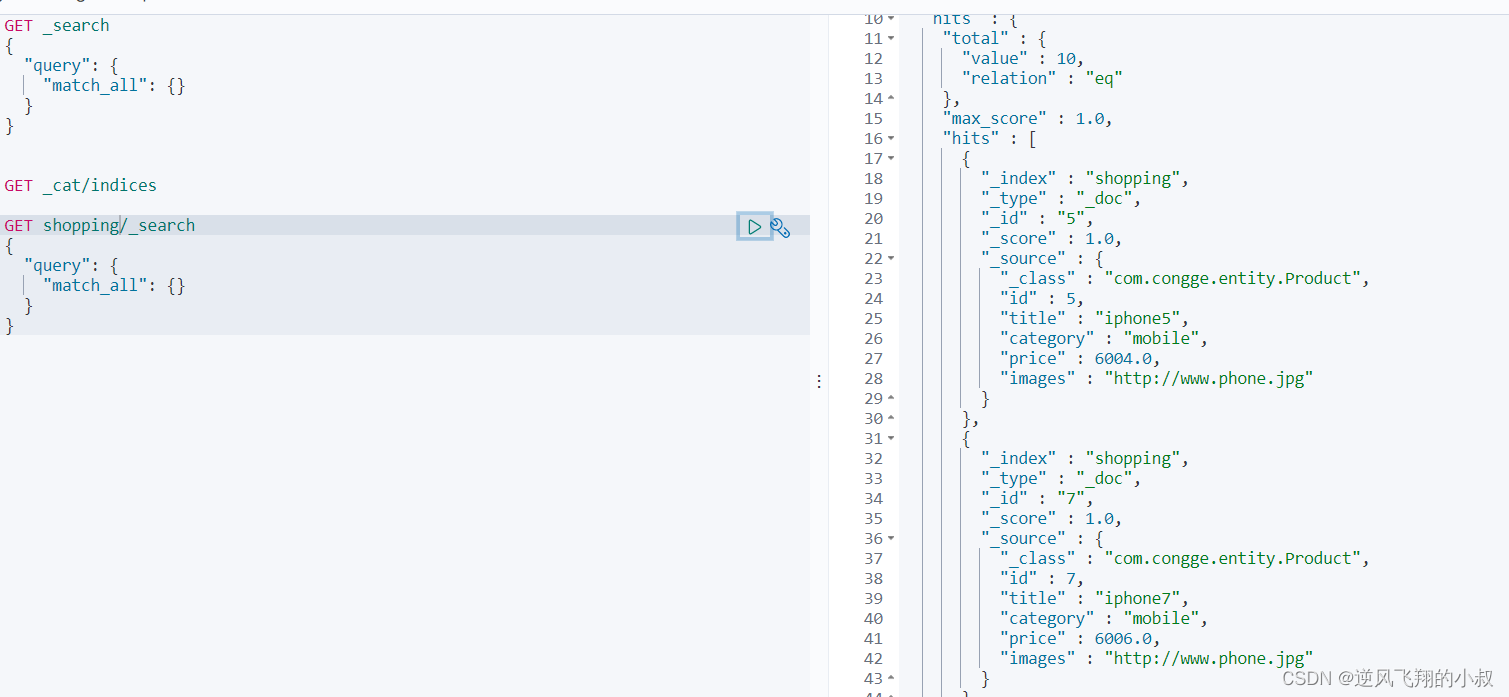Screen dimensions: 1509x697
Task: Click "category" : "mobile" at line 40
Action: 1104,619
